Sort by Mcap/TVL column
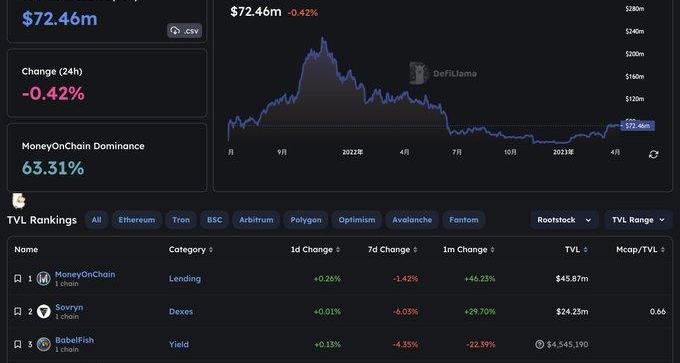The width and height of the screenshot is (680, 363). [641, 249]
